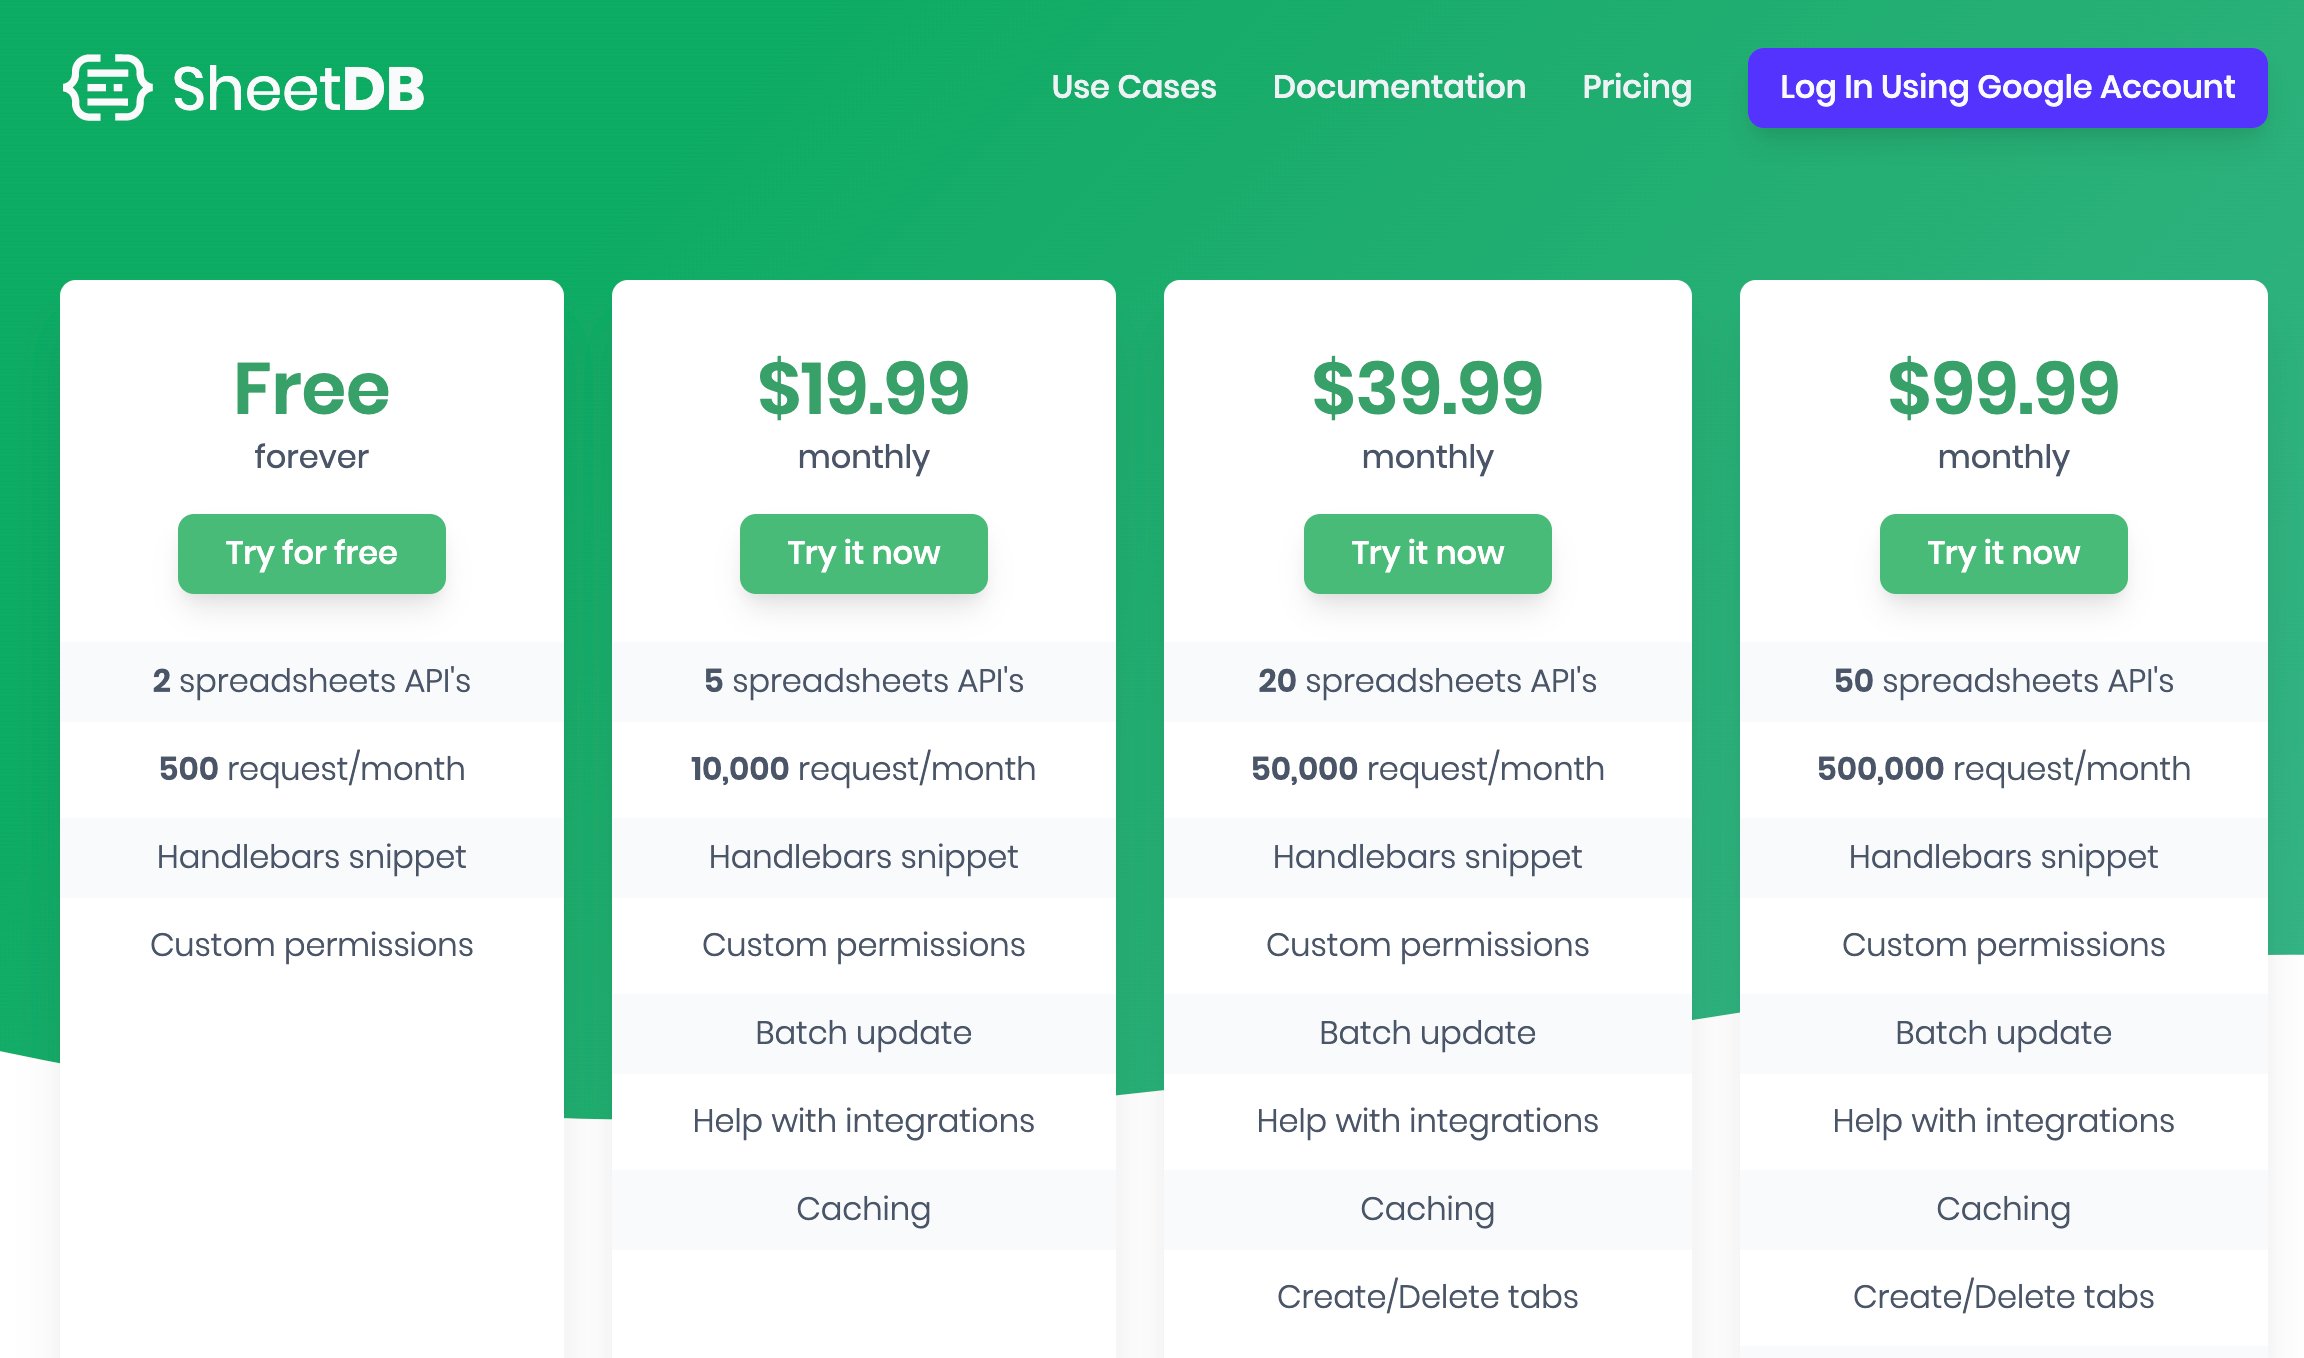Click the SheetDB logo icon
Viewport: 2304px width, 1358px height.
pyautogui.click(x=107, y=88)
